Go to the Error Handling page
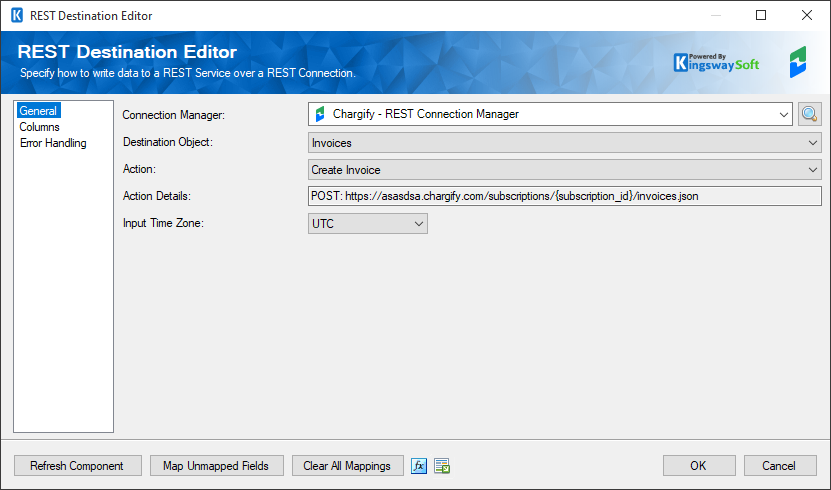This screenshot has width=831, height=490. click(x=53, y=143)
